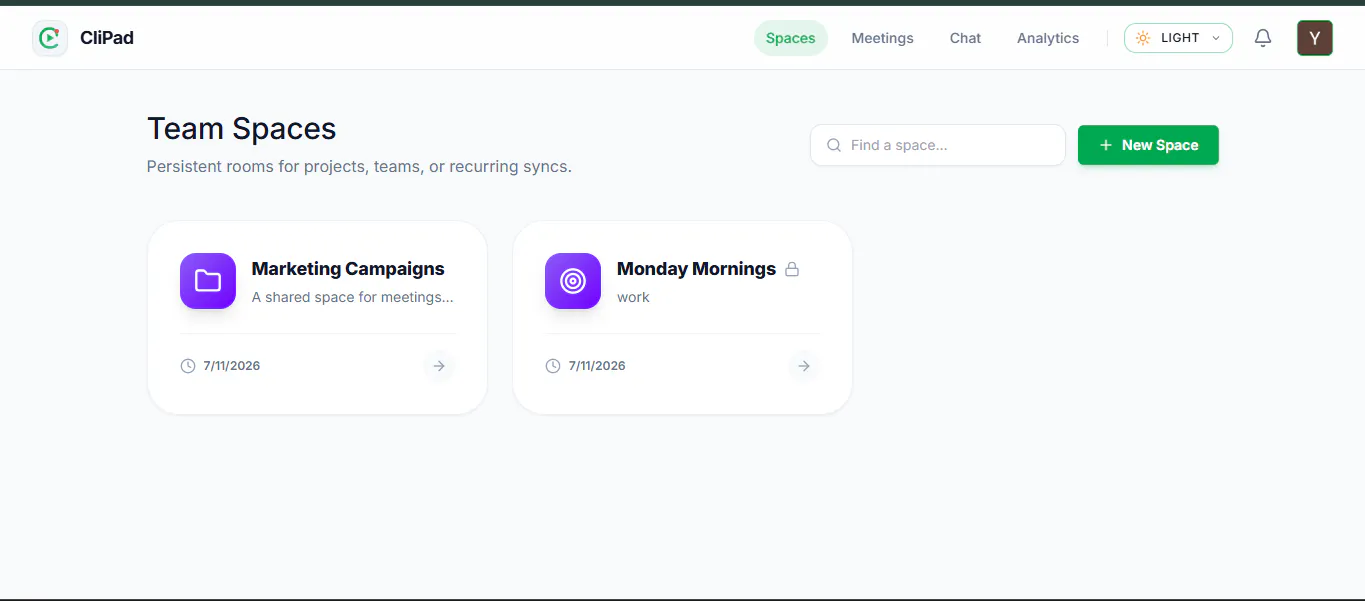Switch to the Meetings tab
Screen dimensions: 1365x601
pyautogui.click(x=883, y=38)
